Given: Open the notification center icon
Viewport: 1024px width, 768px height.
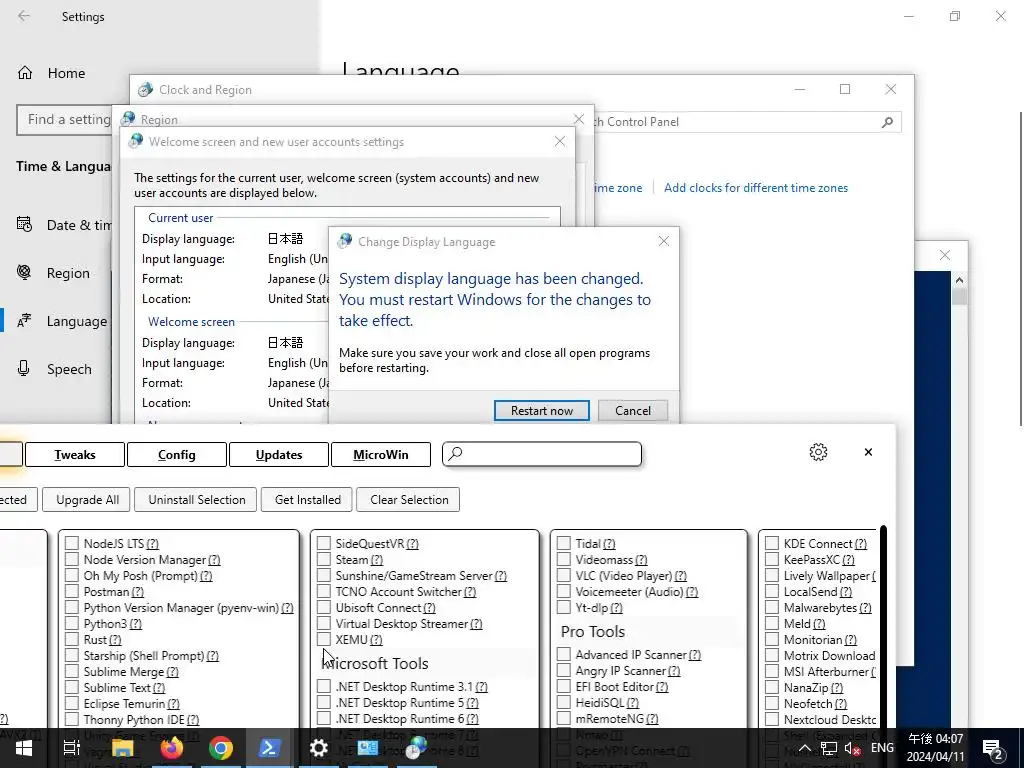Looking at the screenshot, I should pyautogui.click(x=993, y=749).
